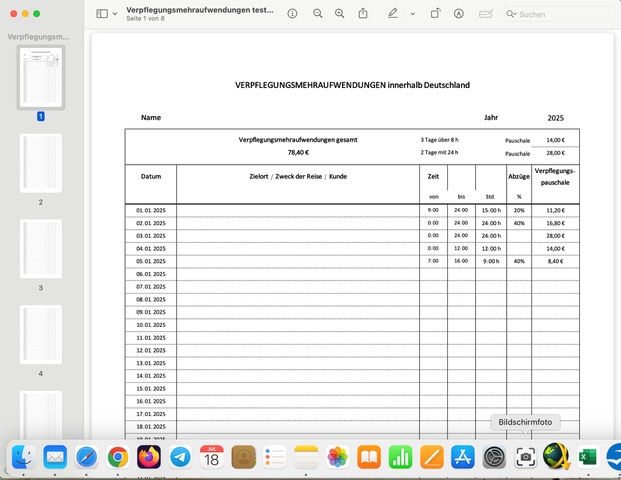Select page 3 thumbnail
The width and height of the screenshot is (621, 480).
(41, 249)
